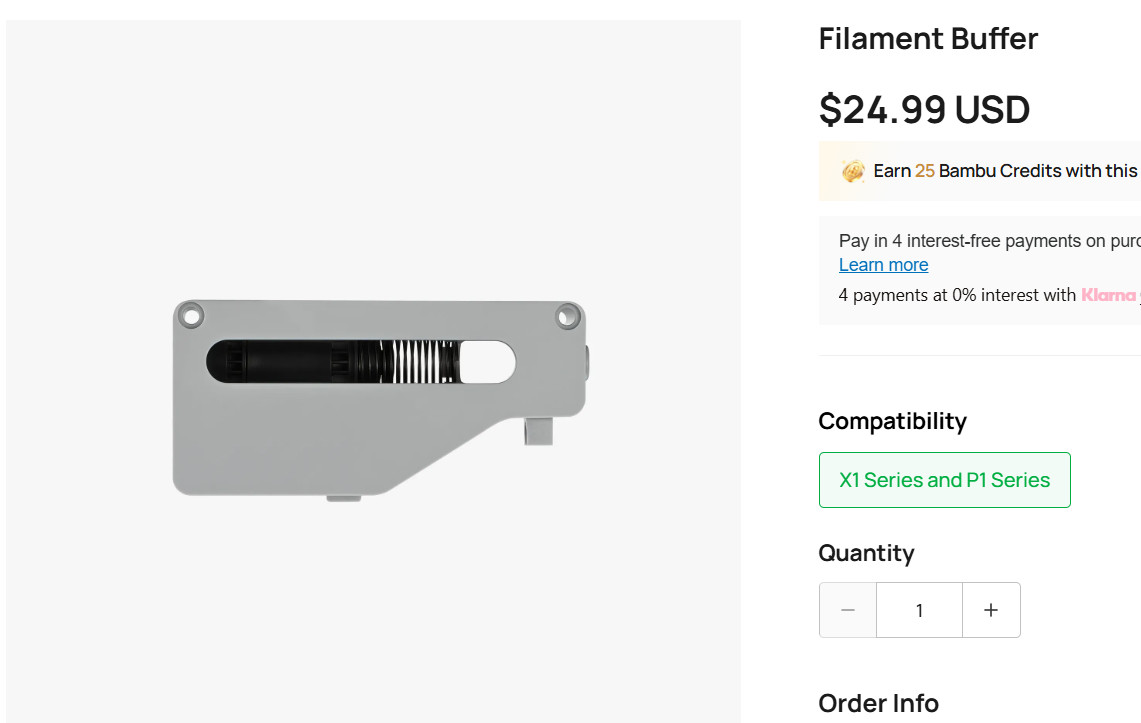The height and width of the screenshot is (723, 1141).
Task: Click the $24.99 USD price
Action: pyautogui.click(x=924, y=110)
